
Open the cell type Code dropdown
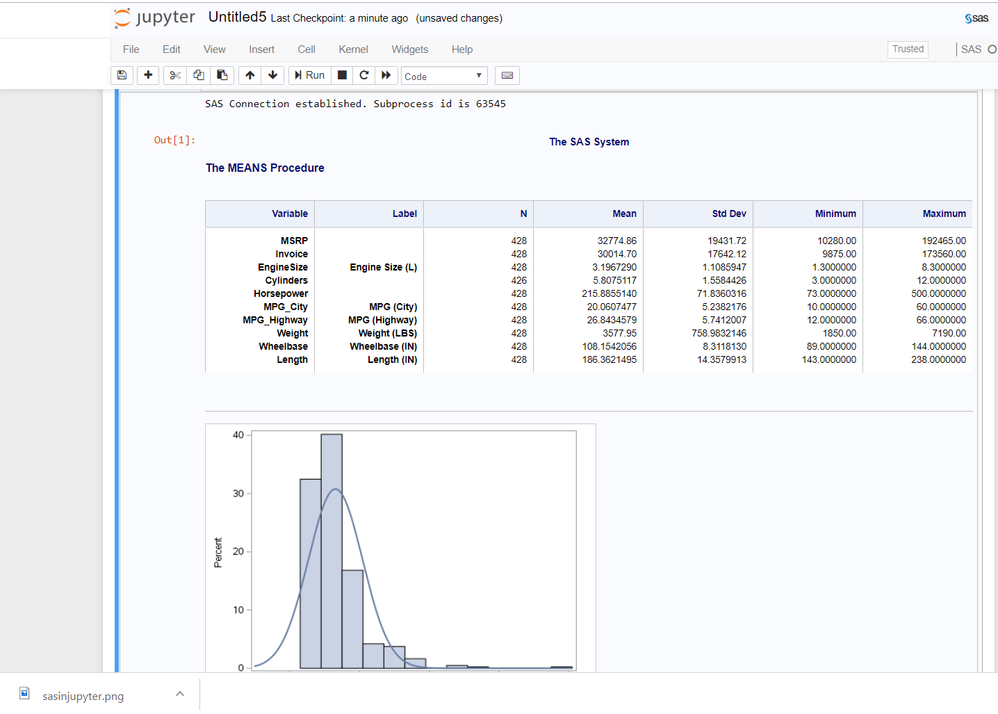pos(443,76)
